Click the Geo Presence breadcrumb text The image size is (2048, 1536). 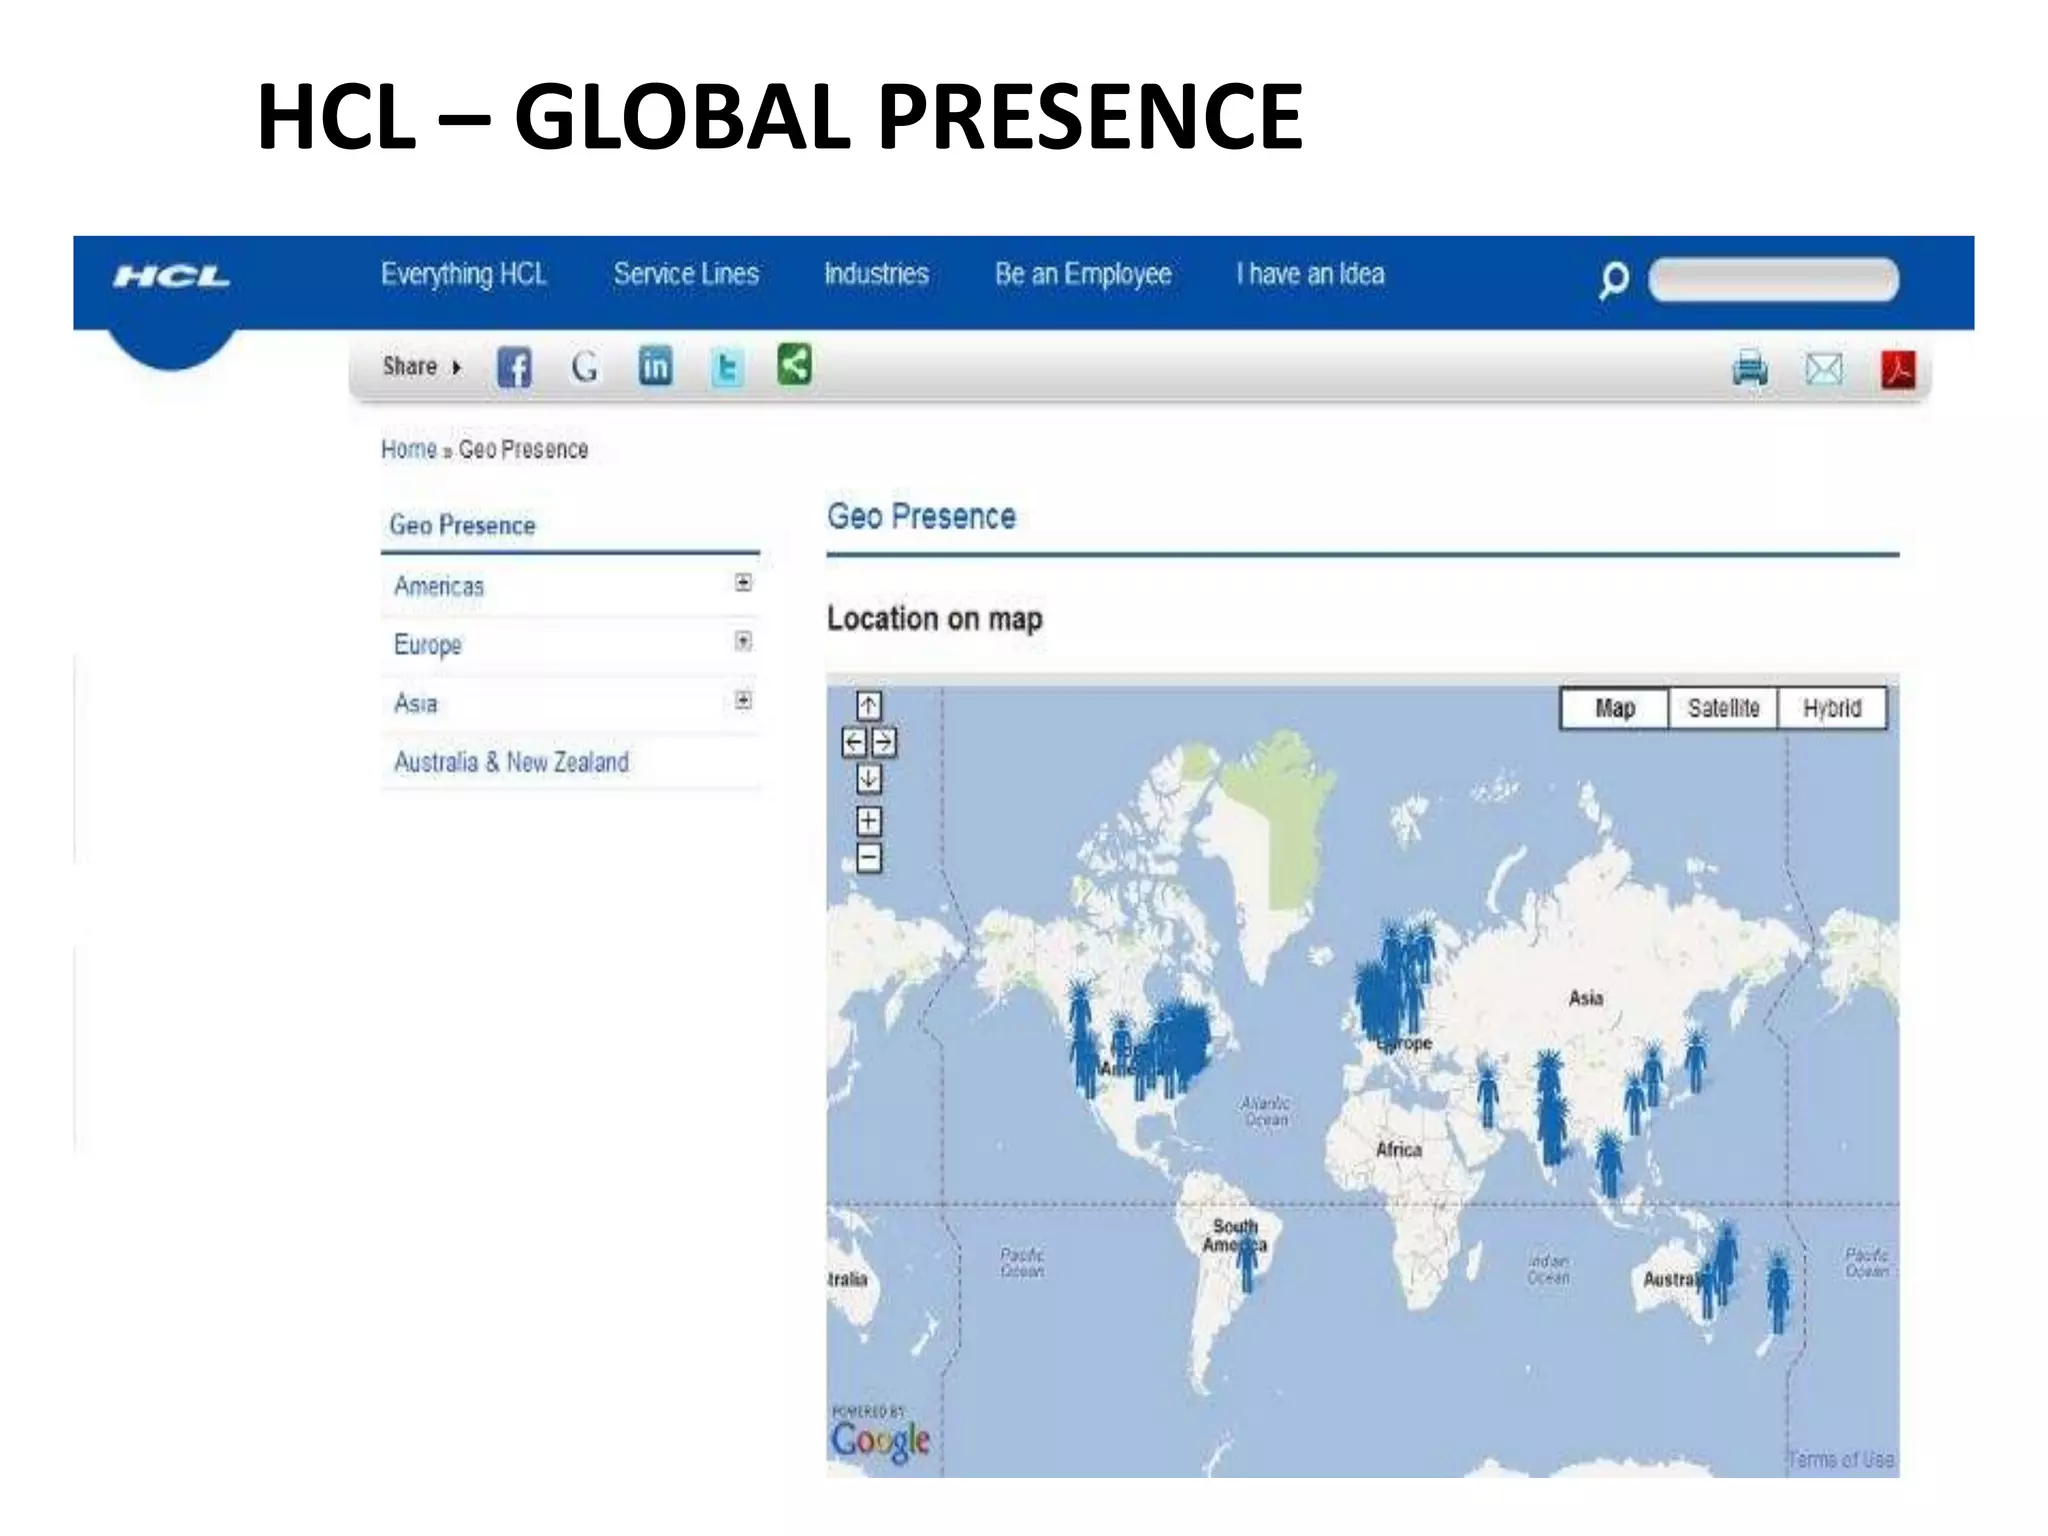[523, 450]
